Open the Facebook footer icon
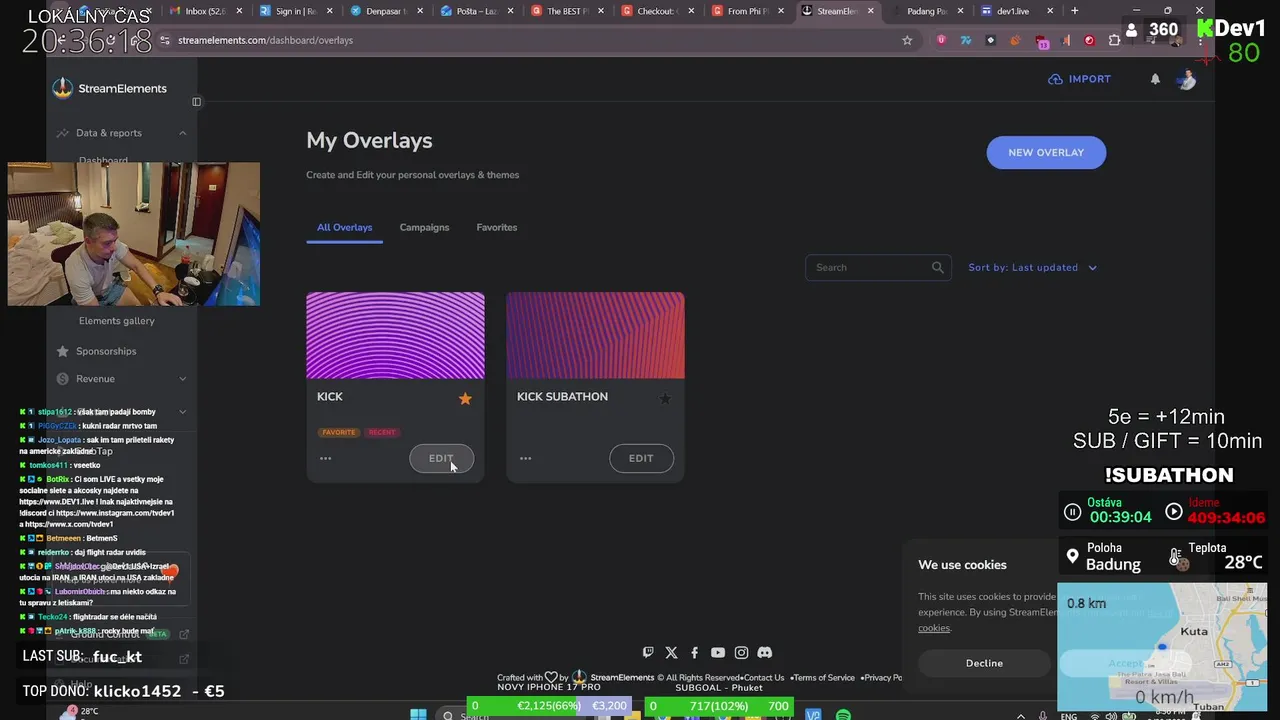Viewport: 1280px width, 720px height. (694, 652)
